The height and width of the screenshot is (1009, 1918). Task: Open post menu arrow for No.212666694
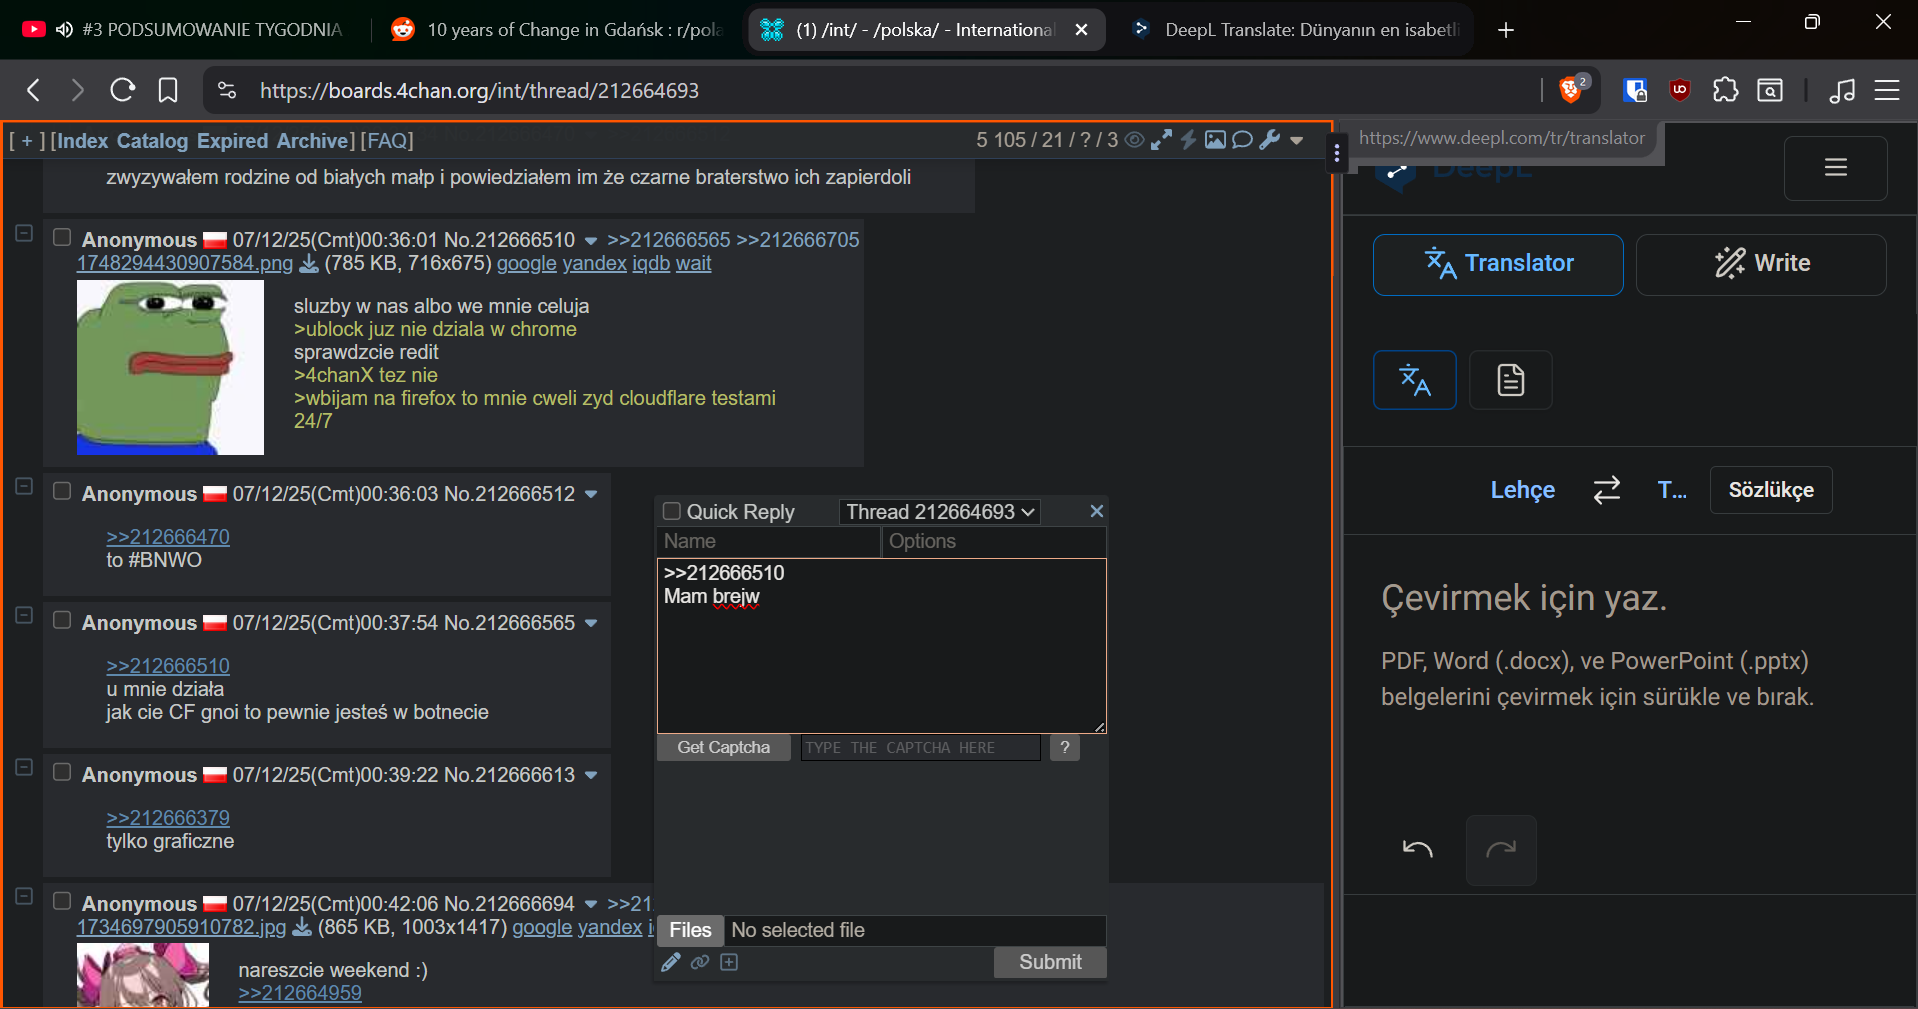[590, 905]
